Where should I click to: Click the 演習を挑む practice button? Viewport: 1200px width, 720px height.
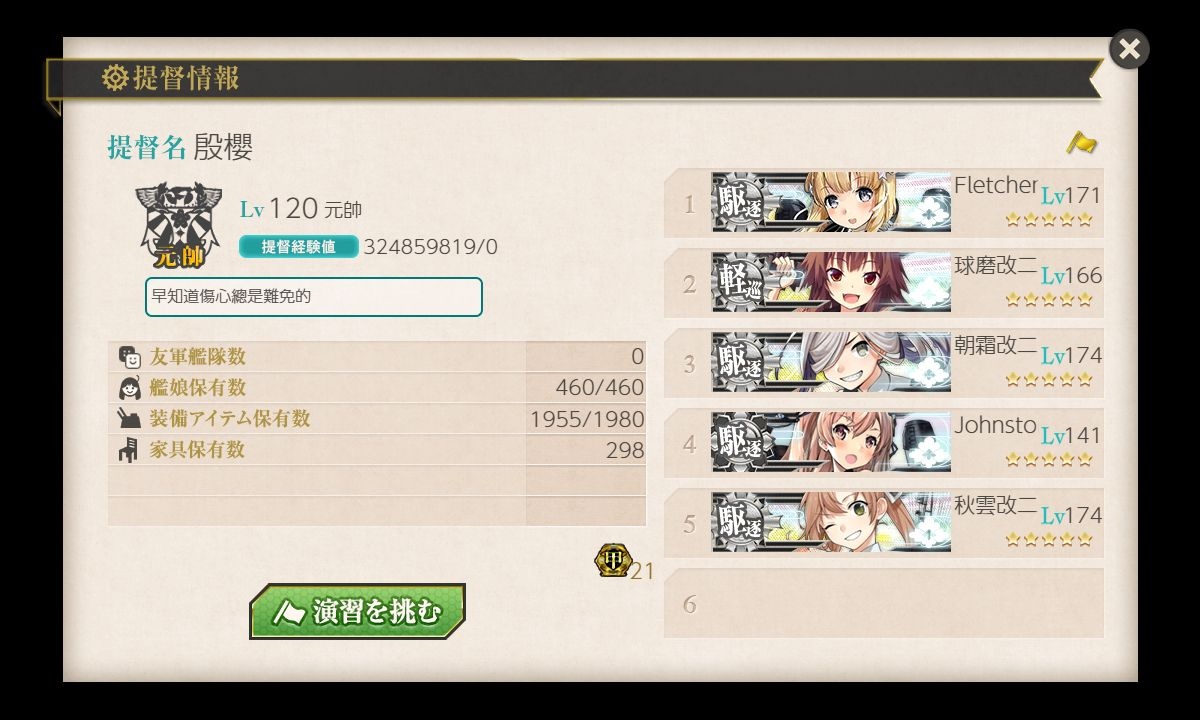(x=357, y=611)
